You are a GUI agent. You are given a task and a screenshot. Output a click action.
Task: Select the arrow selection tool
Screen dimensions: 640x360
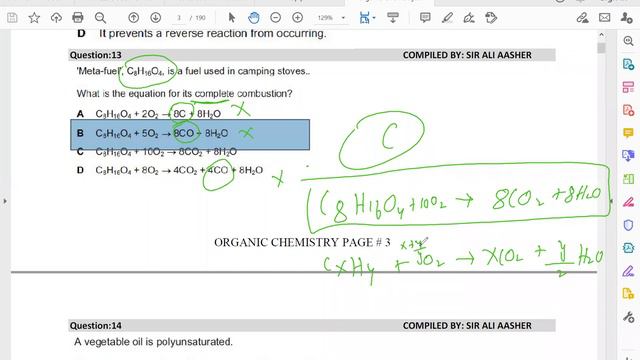231,18
